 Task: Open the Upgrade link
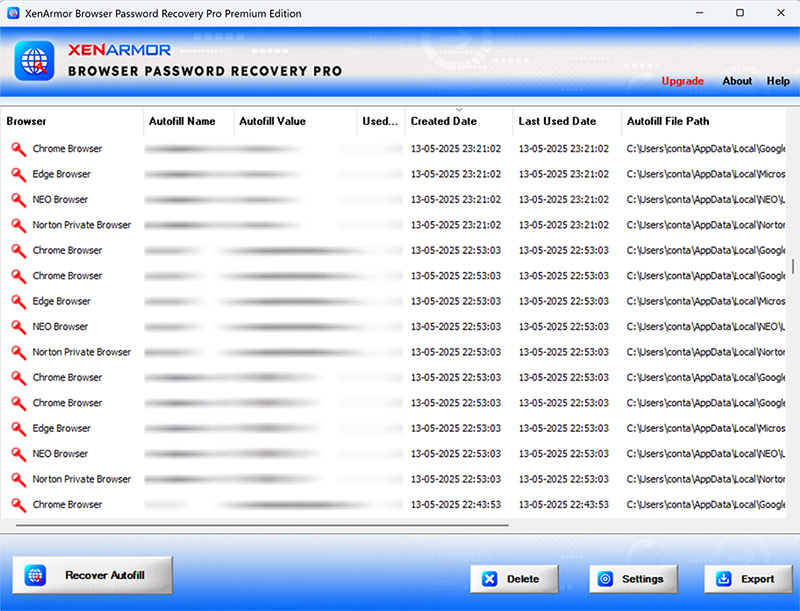(682, 81)
